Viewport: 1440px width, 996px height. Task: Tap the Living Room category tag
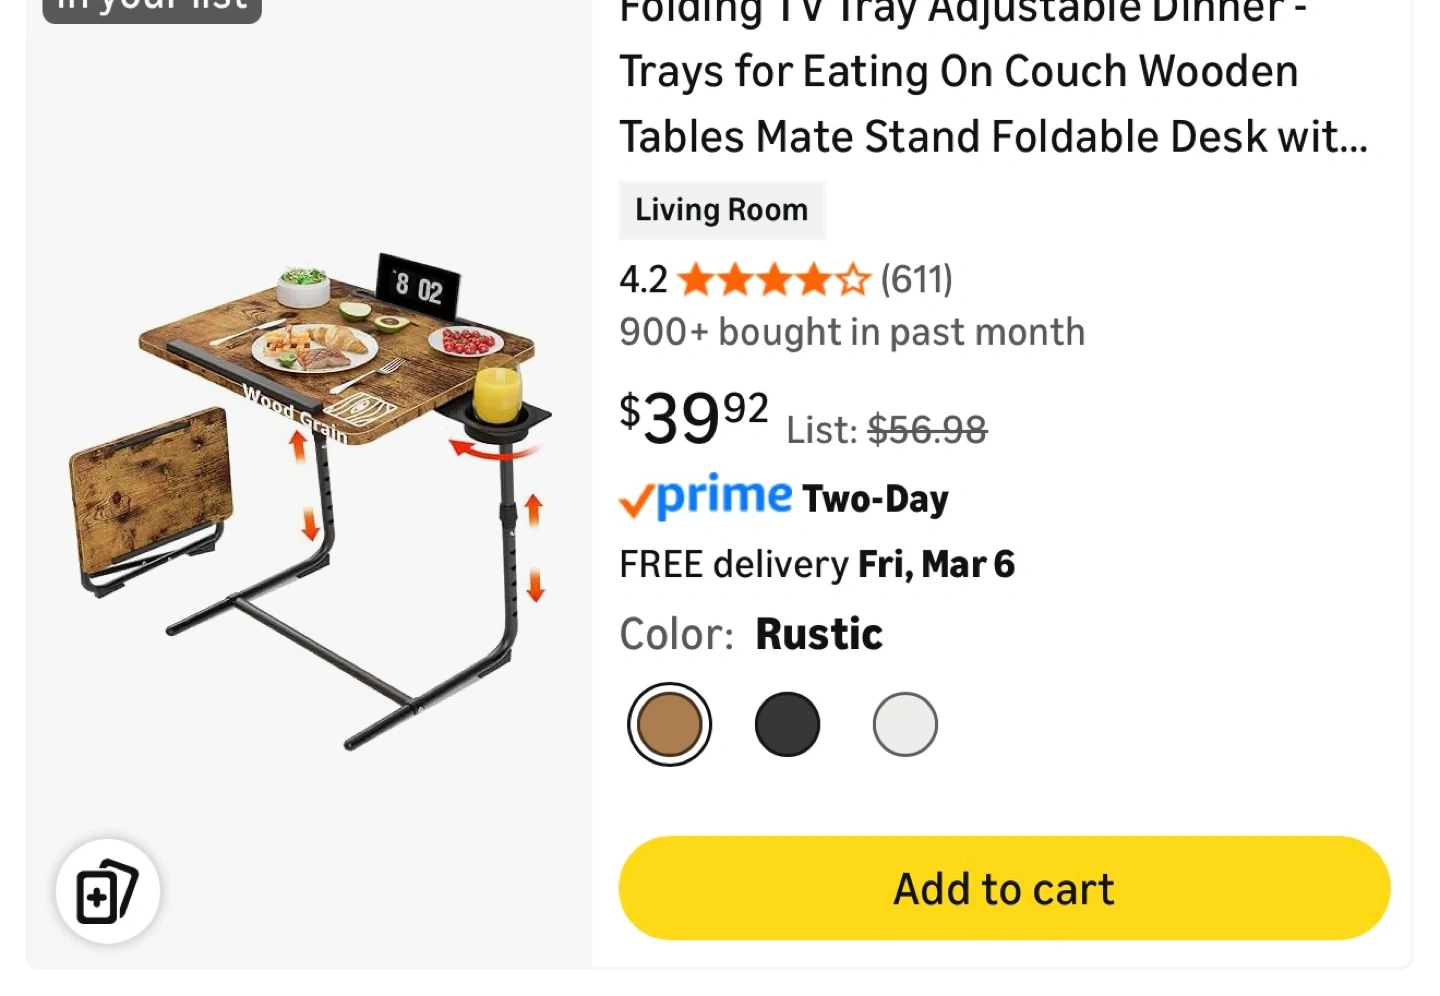[721, 210]
